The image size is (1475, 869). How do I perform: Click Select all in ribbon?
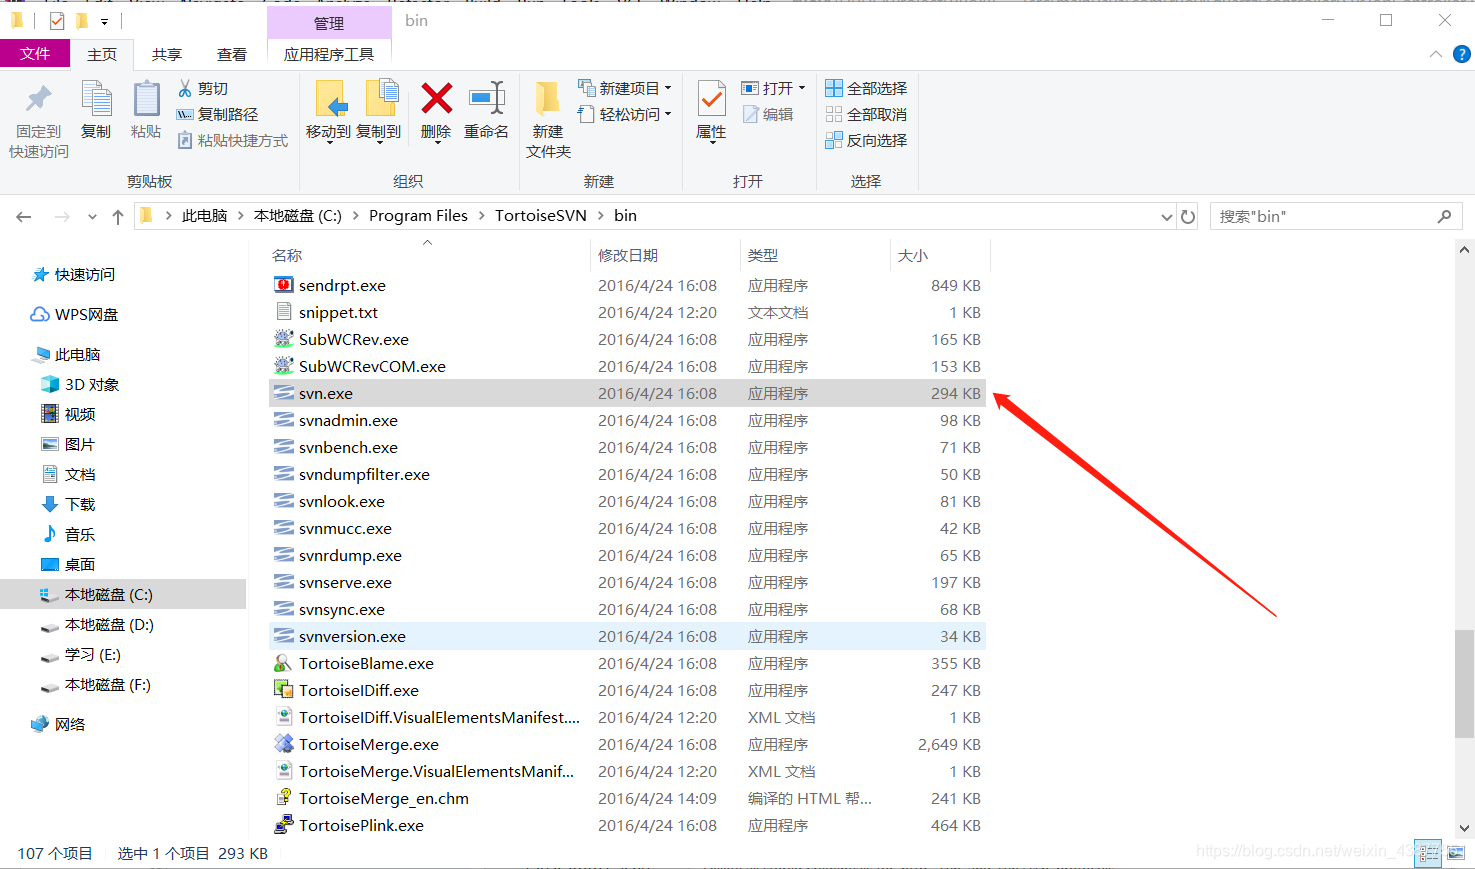coord(866,88)
